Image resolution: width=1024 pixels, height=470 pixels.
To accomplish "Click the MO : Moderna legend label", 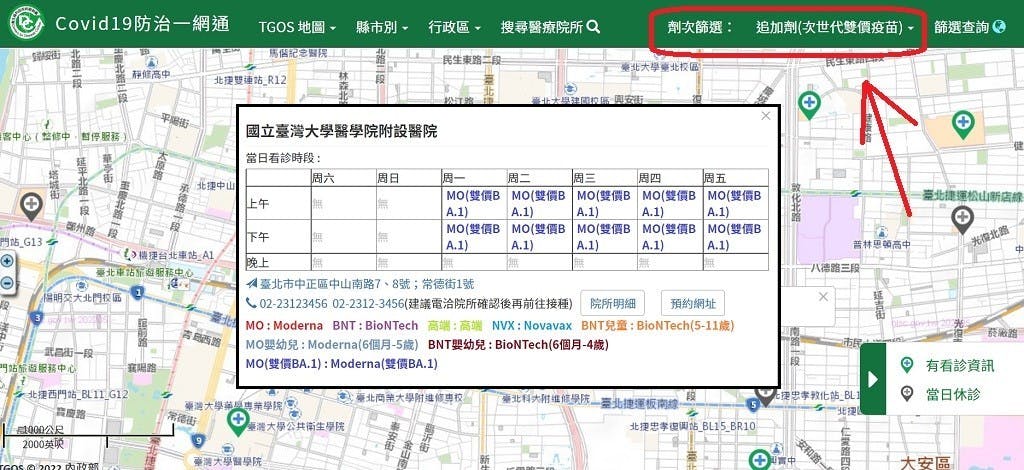I will (x=285, y=325).
